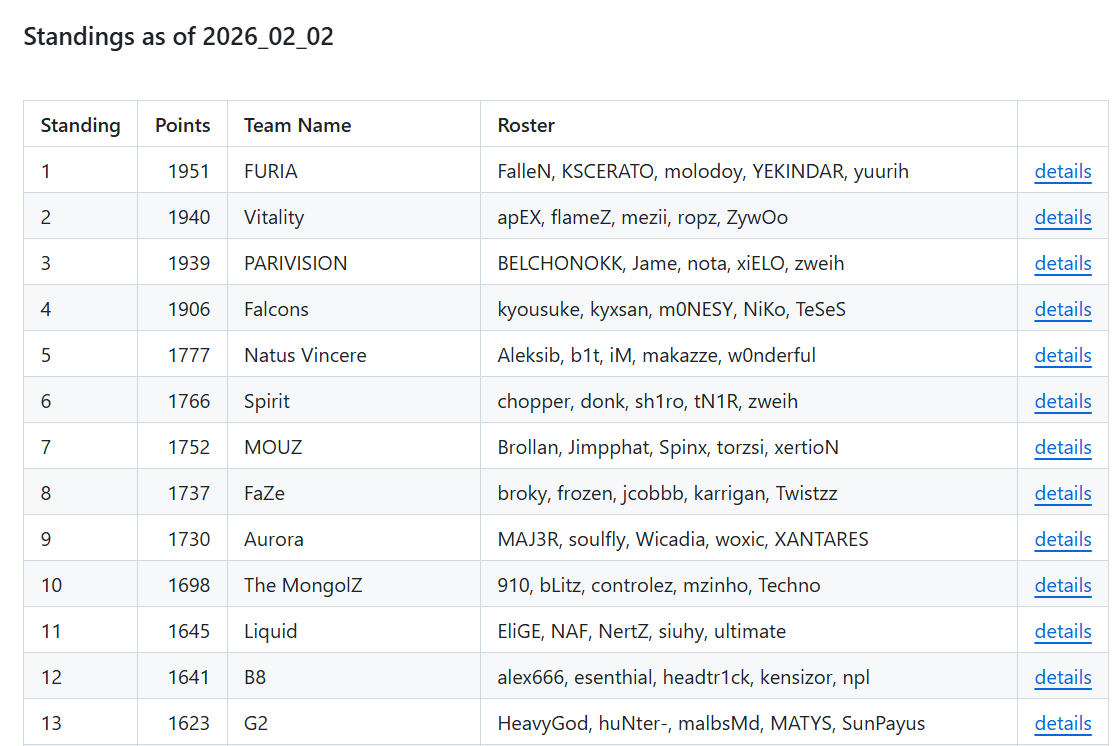
Task: Click points value 1906
Action: click(x=189, y=310)
